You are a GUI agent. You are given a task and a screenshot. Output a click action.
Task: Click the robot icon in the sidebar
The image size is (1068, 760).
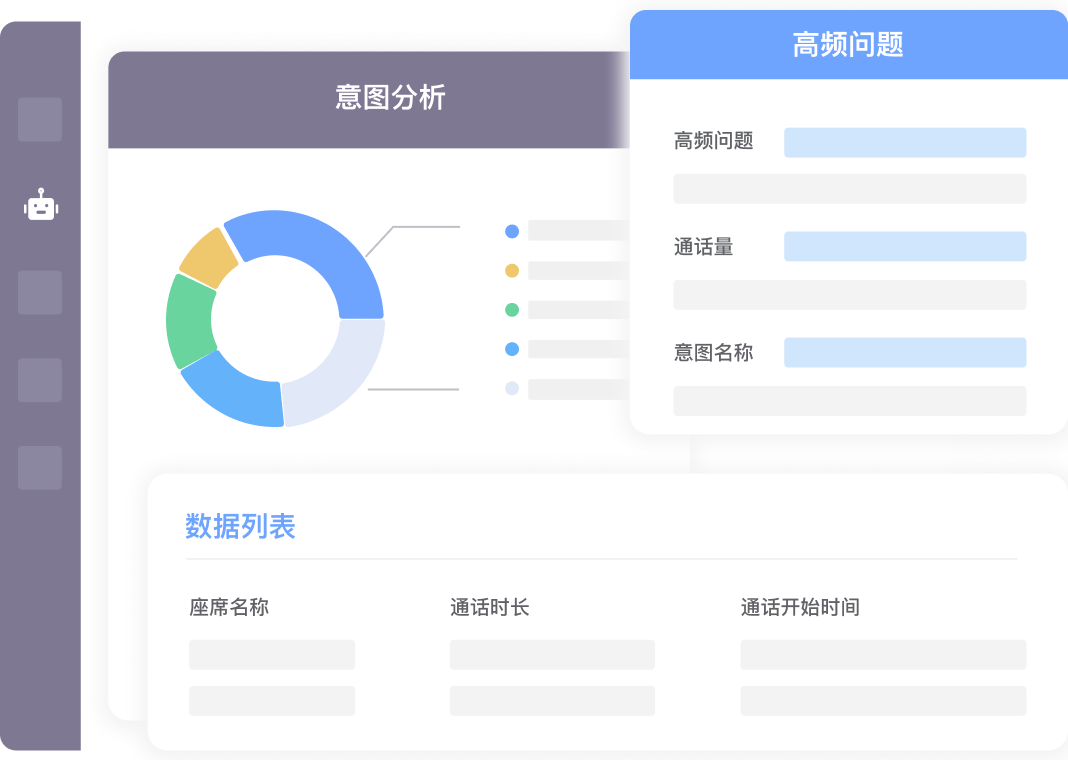[x=40, y=206]
